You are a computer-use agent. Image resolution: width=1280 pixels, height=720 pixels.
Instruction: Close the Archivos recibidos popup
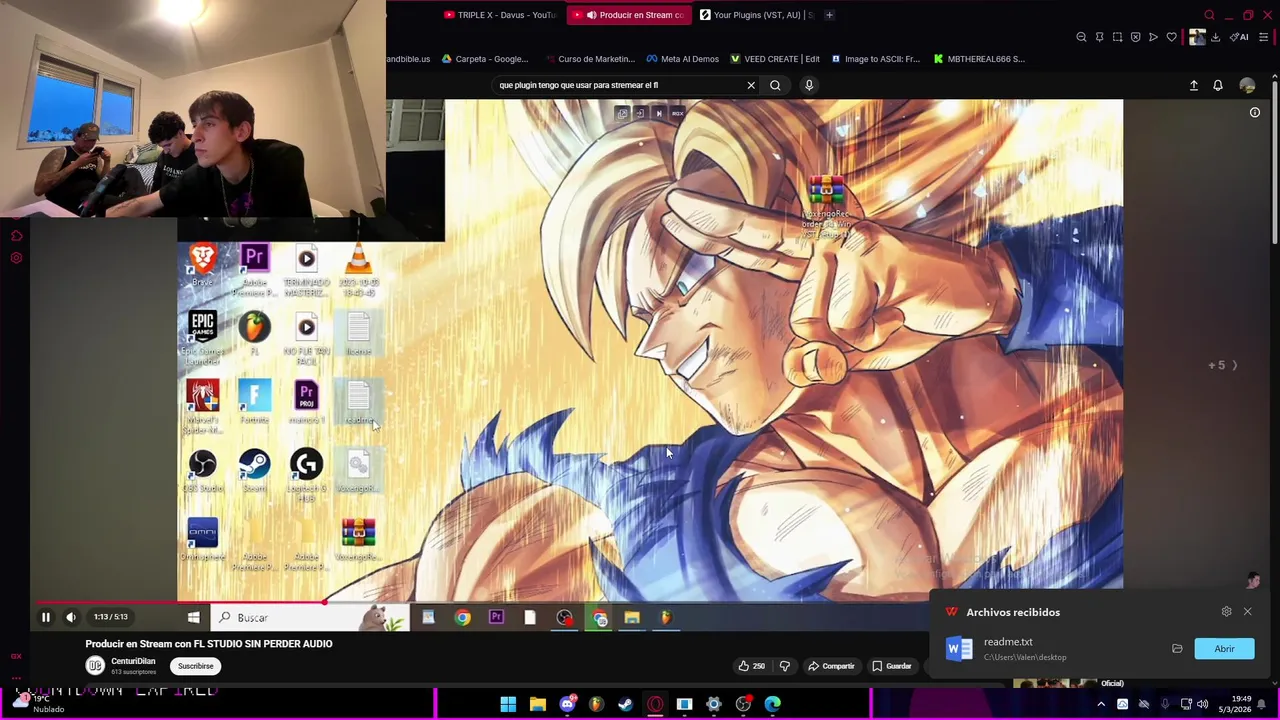click(1247, 611)
